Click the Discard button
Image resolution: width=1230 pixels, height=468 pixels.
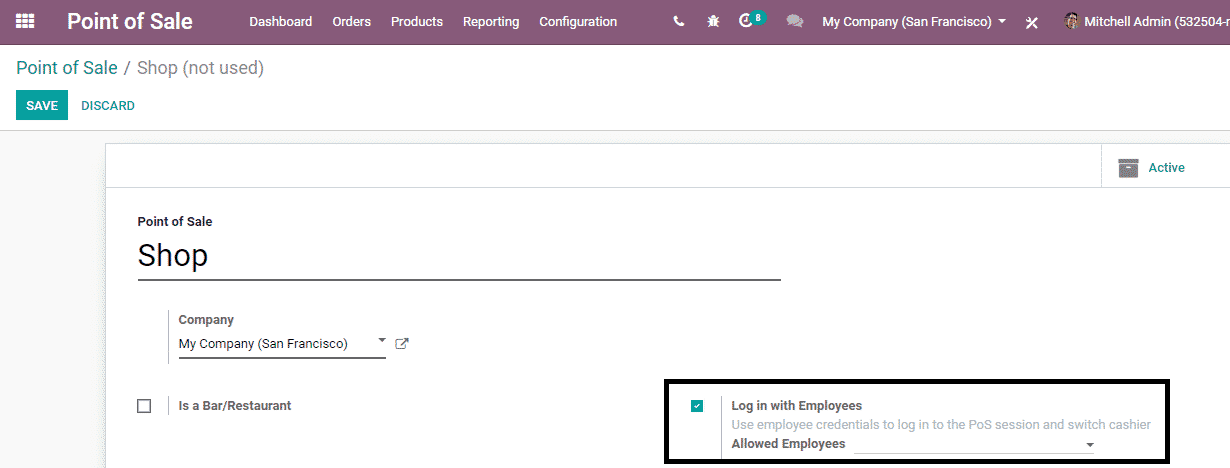point(108,105)
